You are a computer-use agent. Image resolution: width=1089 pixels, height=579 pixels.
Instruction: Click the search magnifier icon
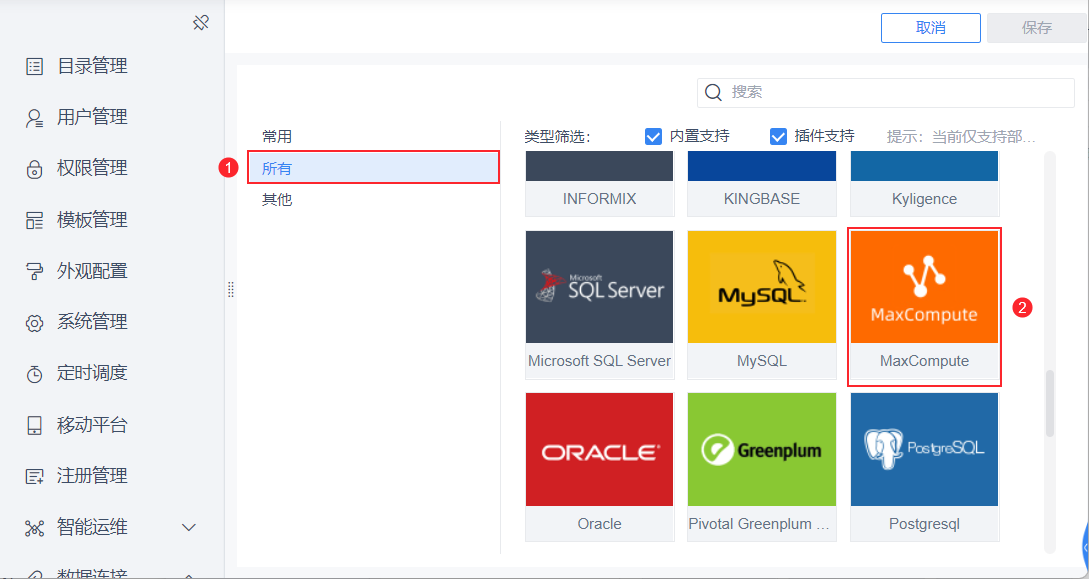[713, 92]
